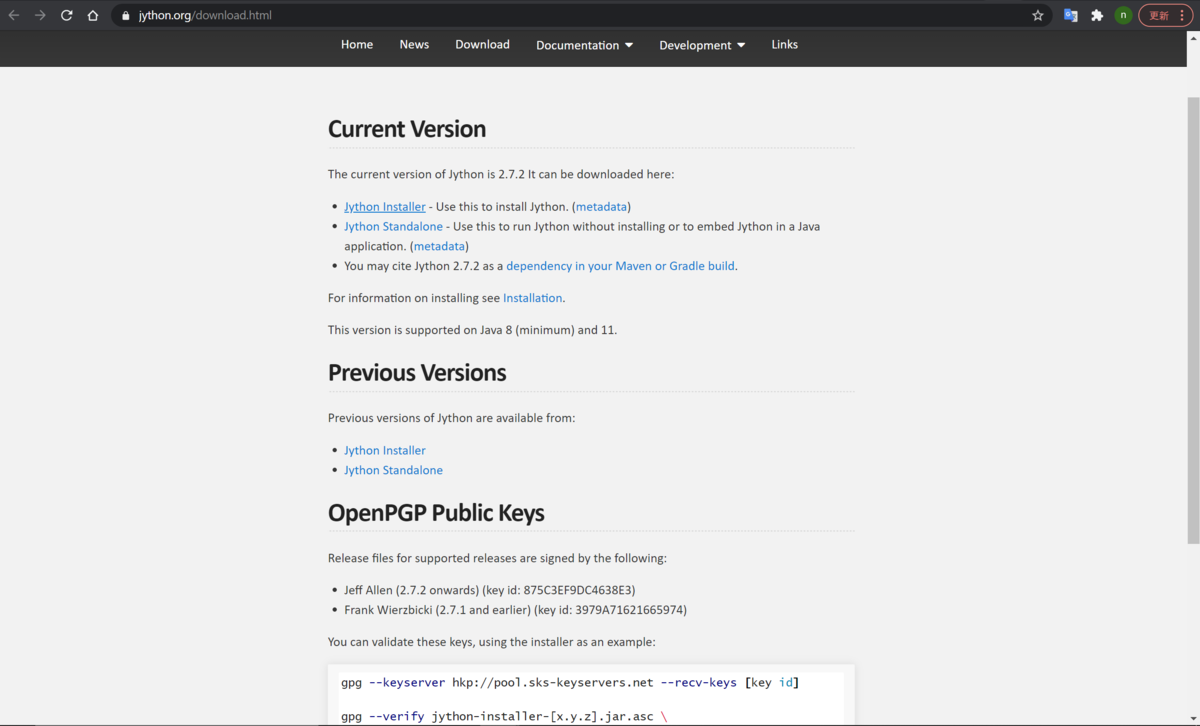This screenshot has width=1200, height=726.
Task: Click the 'Current Version' heading
Action: (x=407, y=129)
